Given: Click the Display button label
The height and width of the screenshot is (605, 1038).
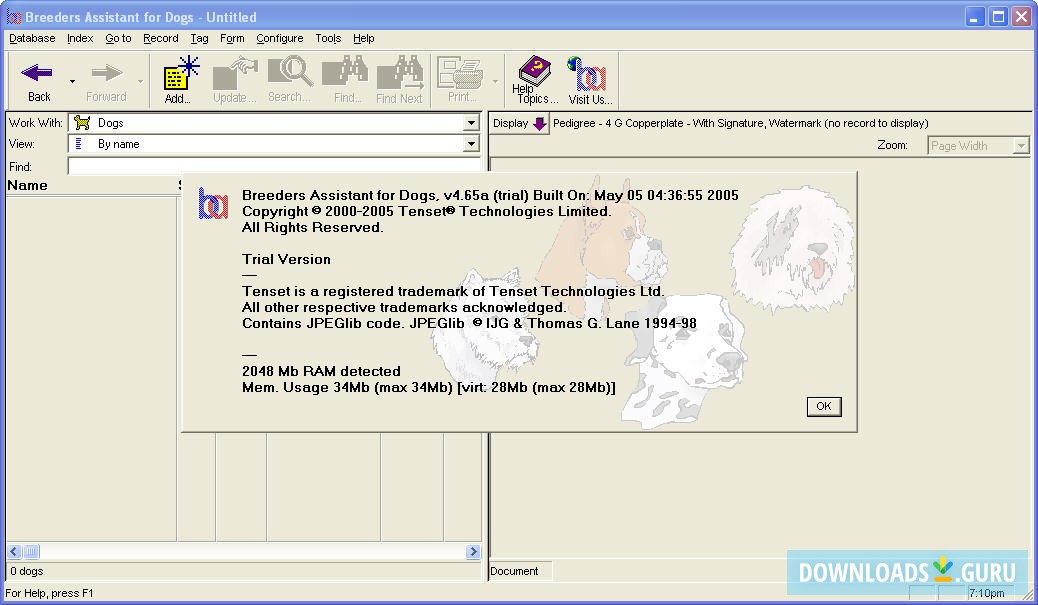Looking at the screenshot, I should pos(510,123).
